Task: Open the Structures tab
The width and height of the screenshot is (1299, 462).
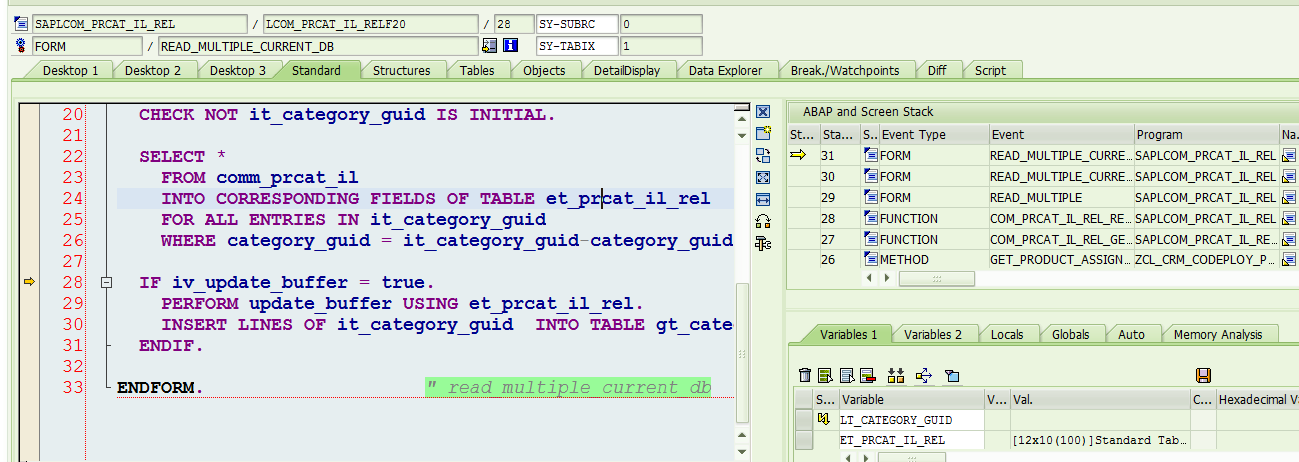Action: (x=401, y=70)
